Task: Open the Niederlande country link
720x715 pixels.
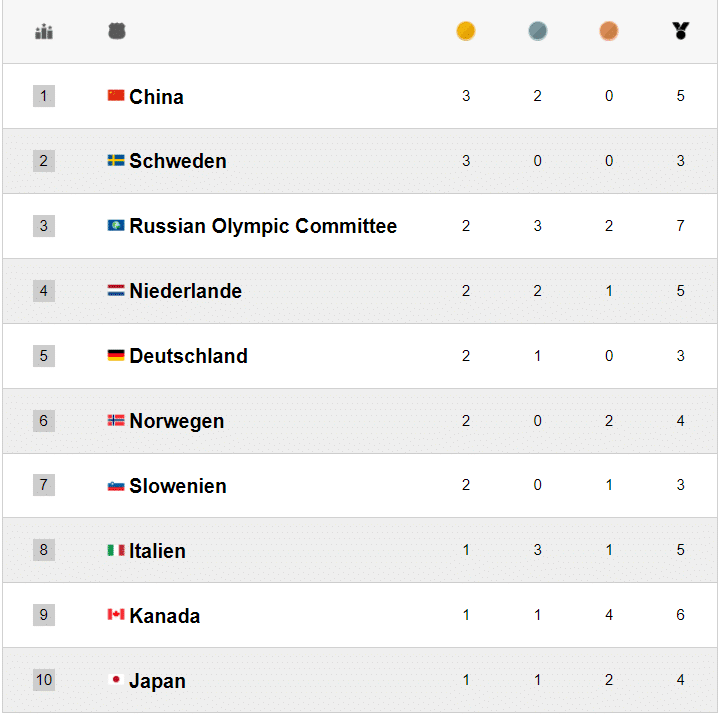Action: [185, 291]
